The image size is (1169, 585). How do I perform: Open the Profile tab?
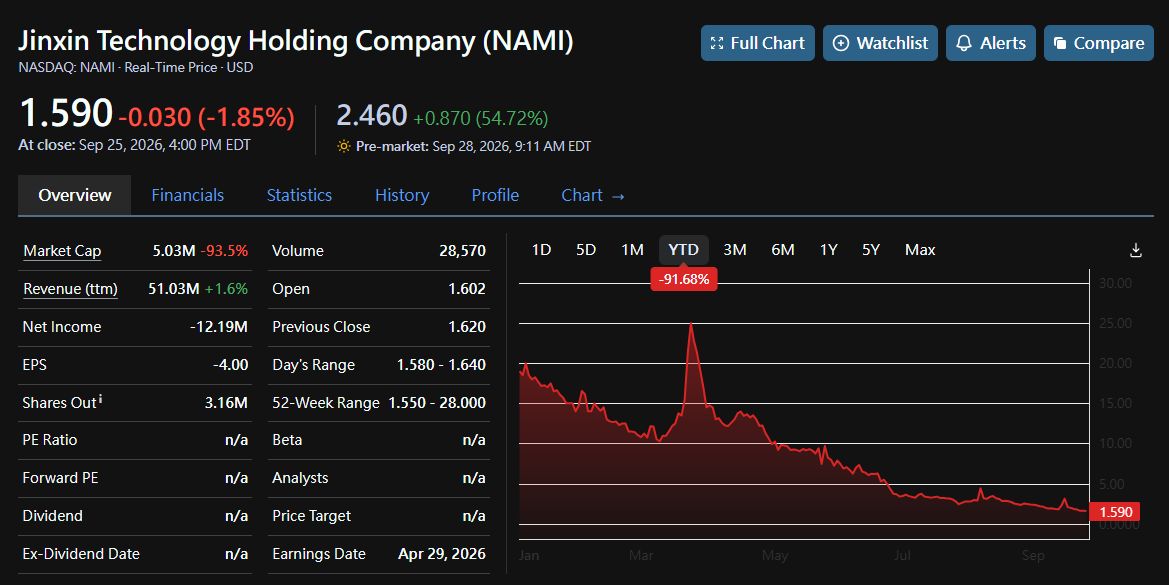tap(495, 195)
